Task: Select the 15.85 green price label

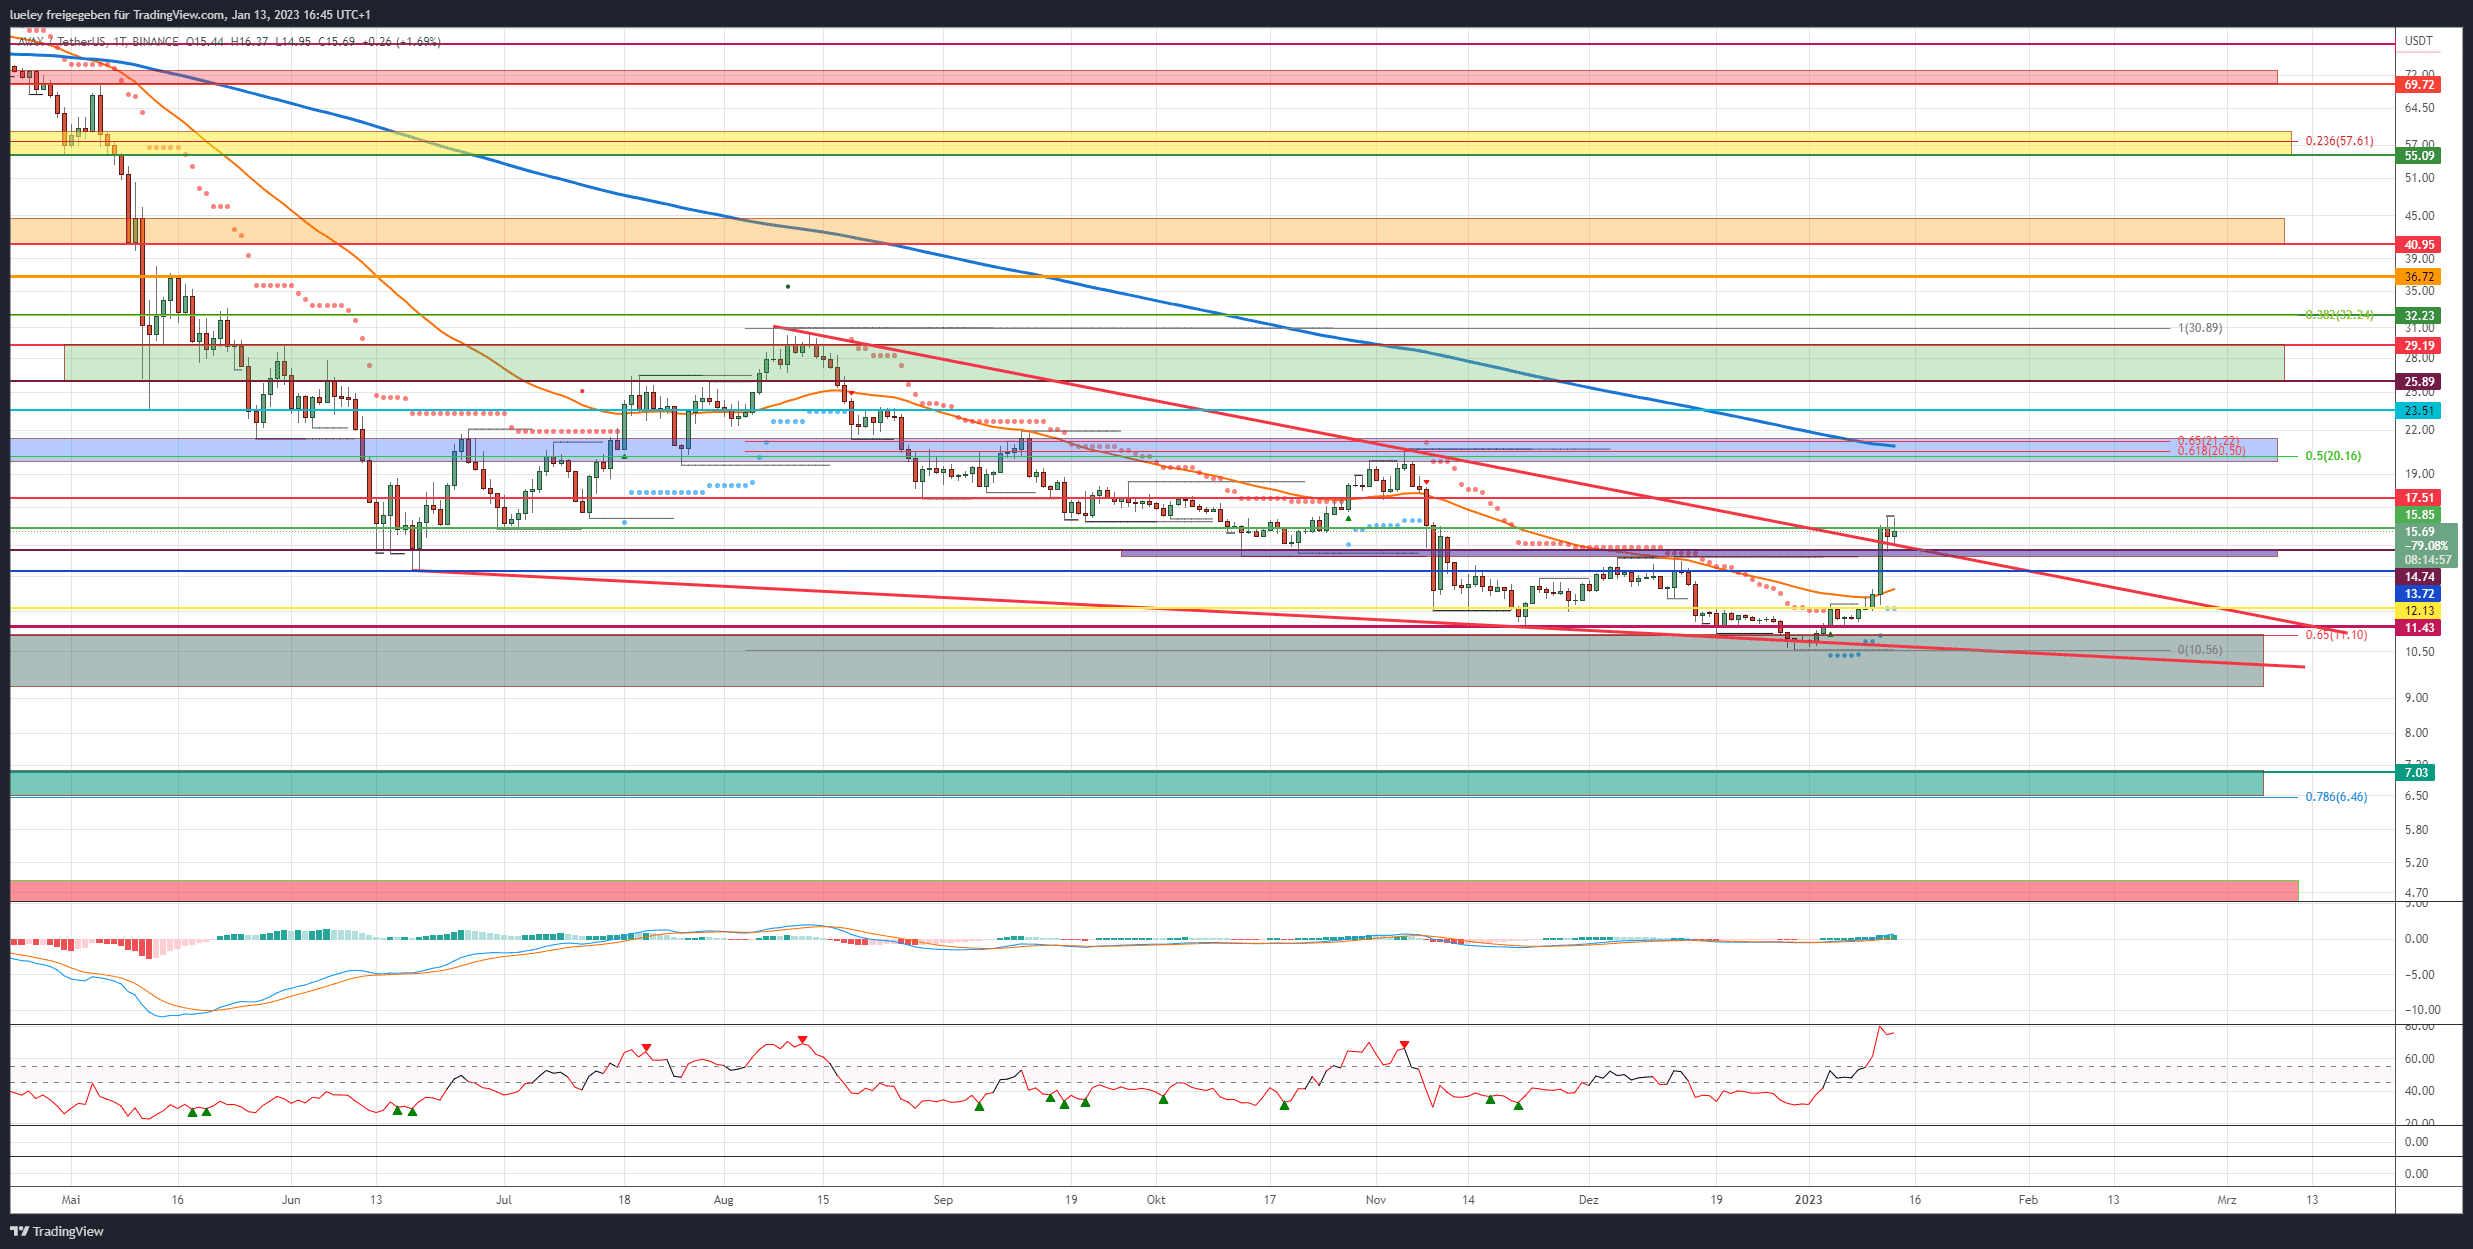Action: [x=2419, y=516]
